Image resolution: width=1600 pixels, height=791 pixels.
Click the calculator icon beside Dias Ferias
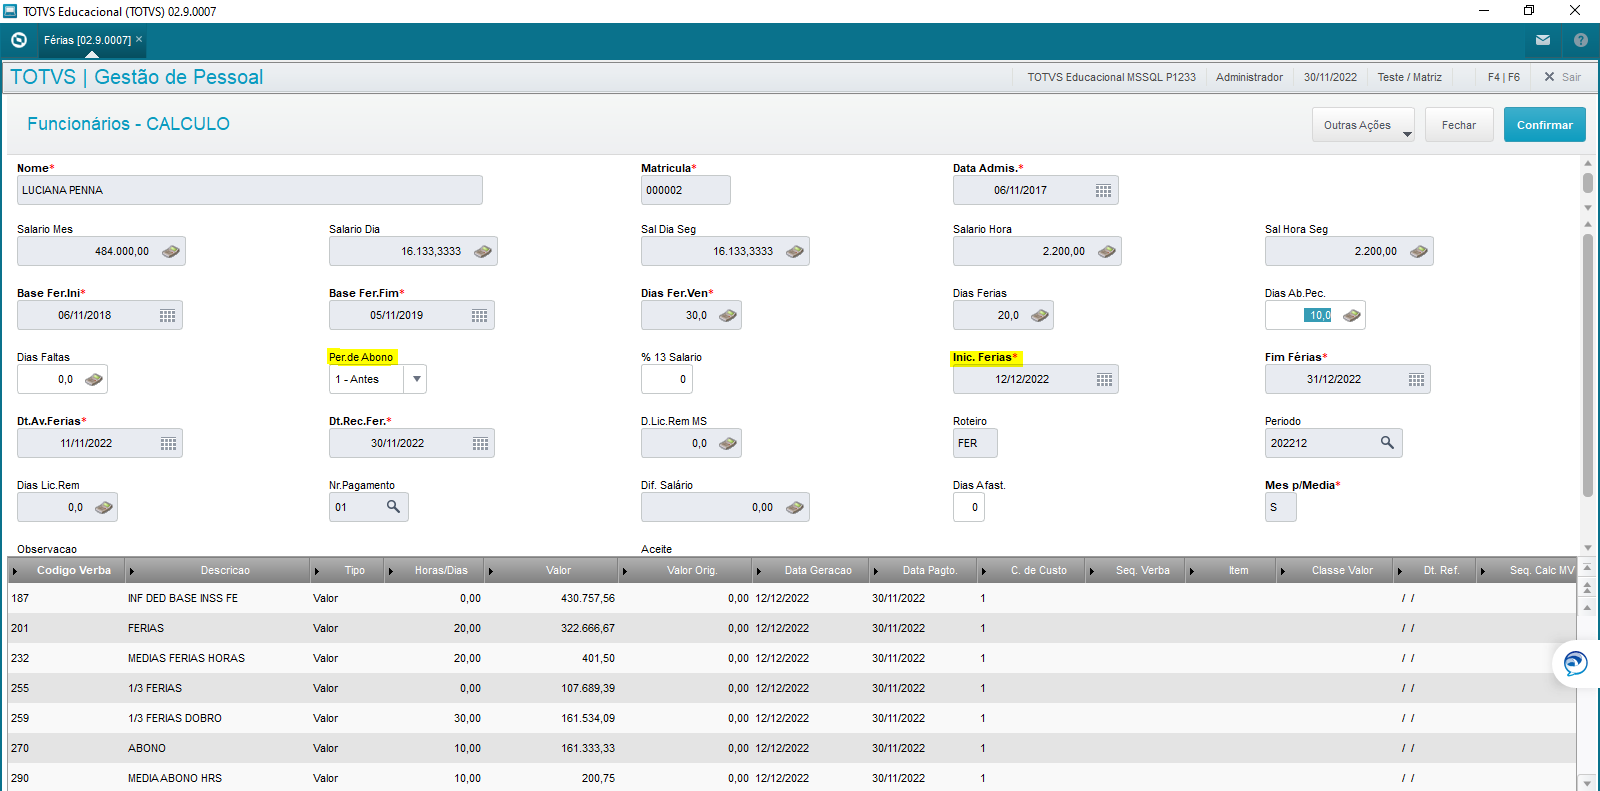(x=1040, y=316)
